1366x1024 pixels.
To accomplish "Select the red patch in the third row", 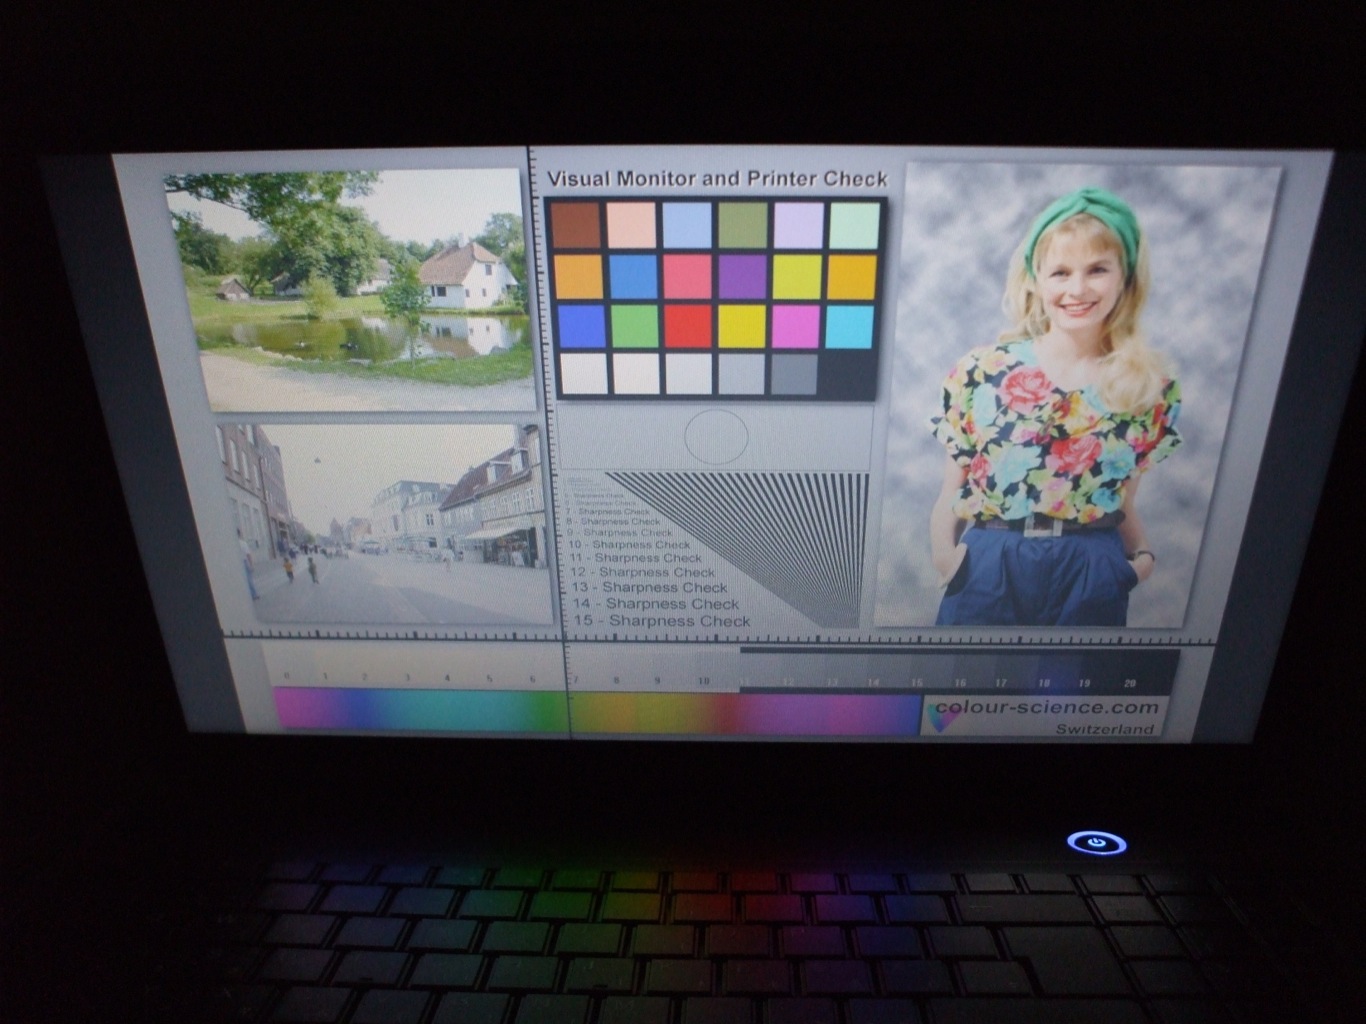I will pos(687,327).
